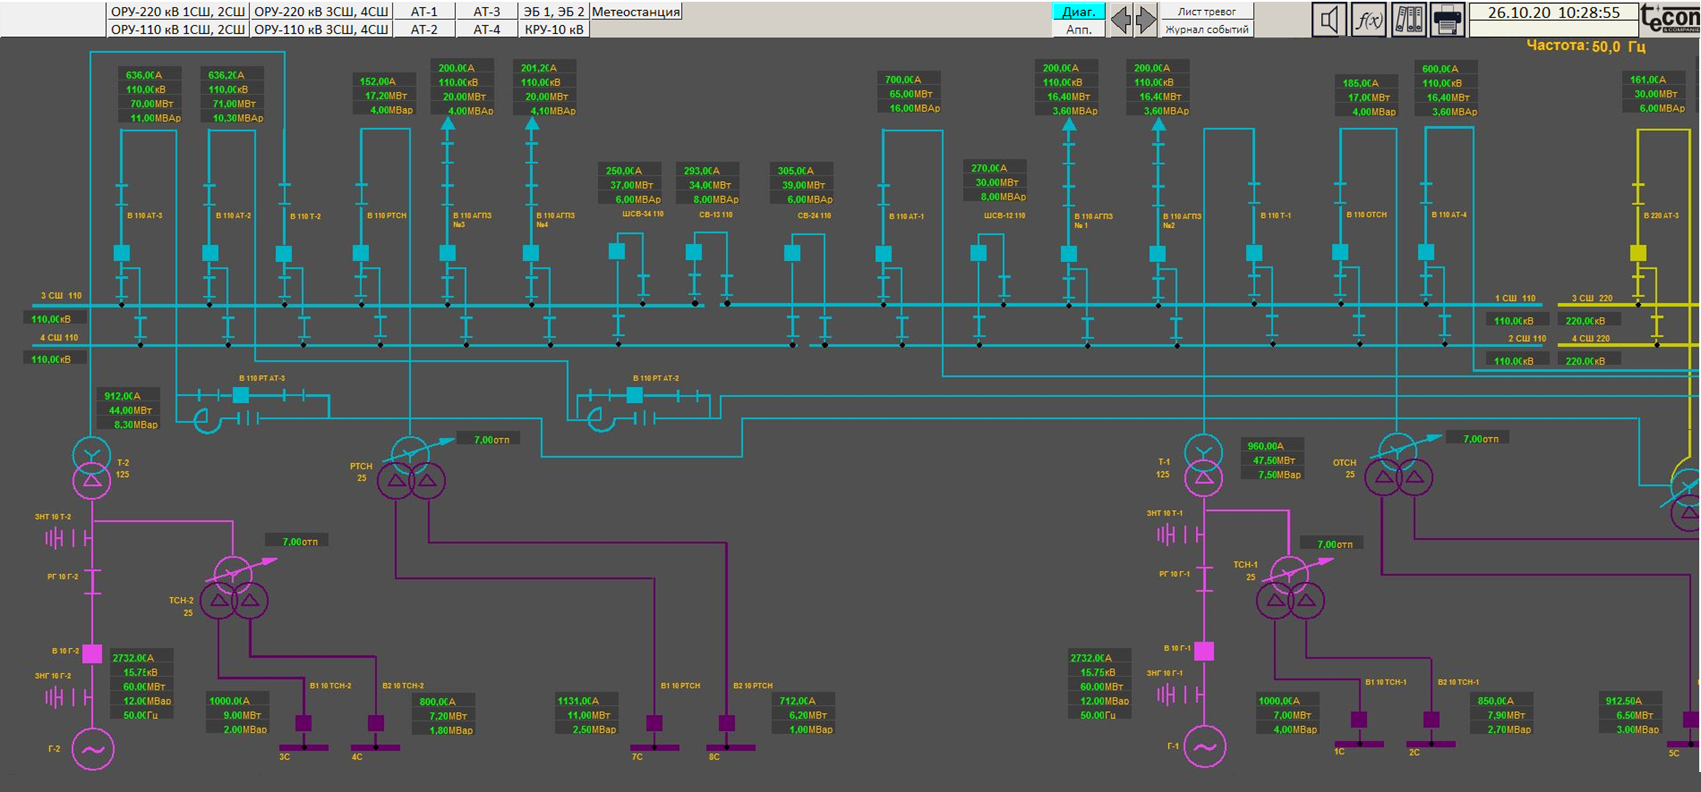Open Журнал событий
1701x792 pixels.
click(1206, 30)
